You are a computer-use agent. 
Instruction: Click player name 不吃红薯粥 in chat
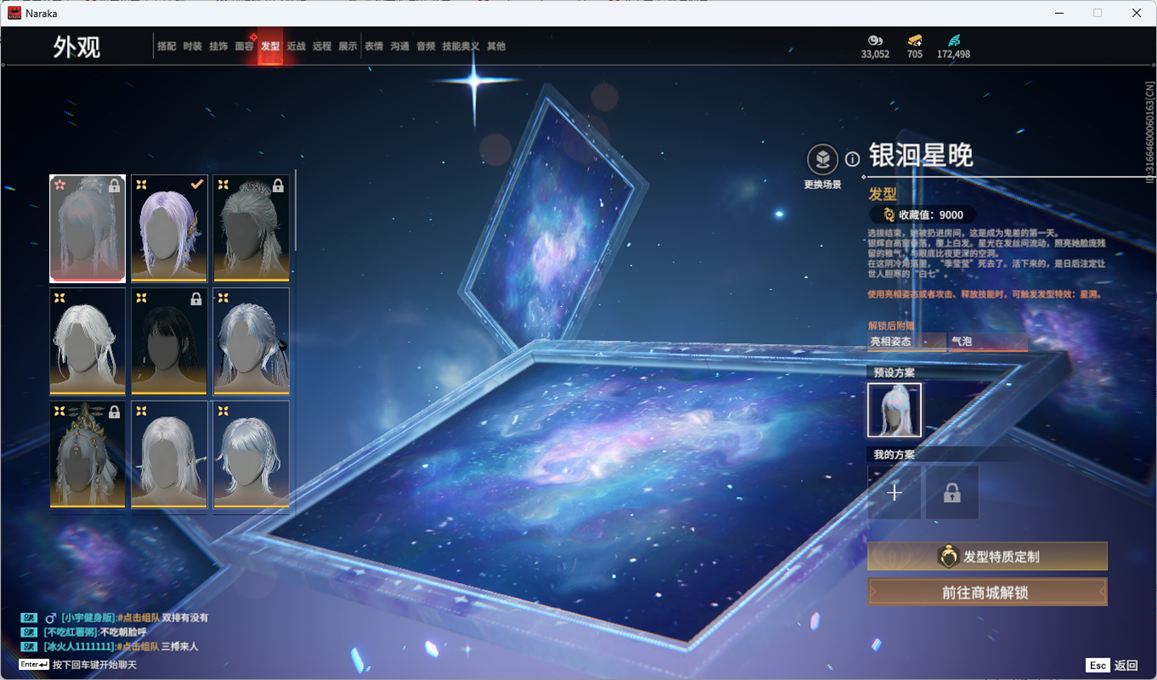(72, 632)
